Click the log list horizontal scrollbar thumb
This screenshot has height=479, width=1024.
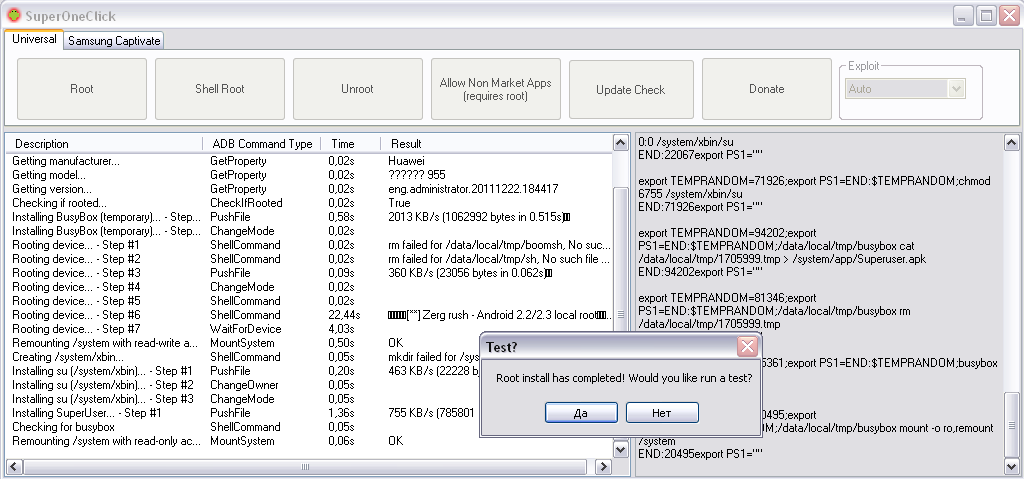[x=304, y=467]
